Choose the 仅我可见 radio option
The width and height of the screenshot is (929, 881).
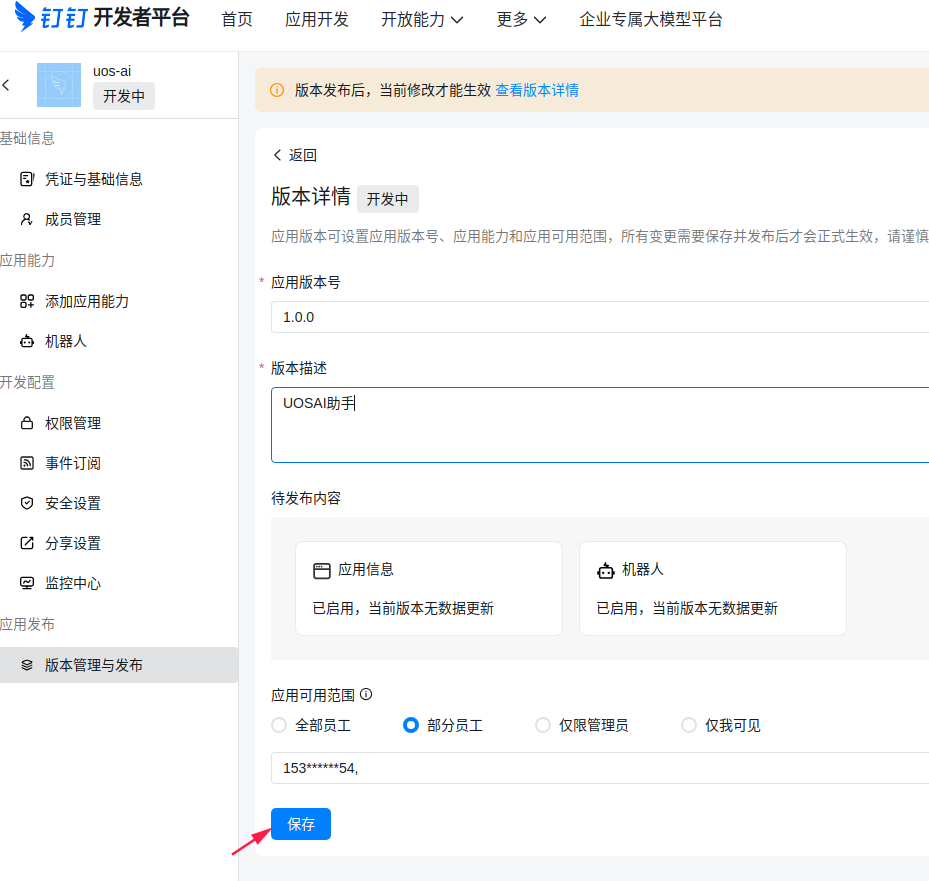[x=688, y=725]
